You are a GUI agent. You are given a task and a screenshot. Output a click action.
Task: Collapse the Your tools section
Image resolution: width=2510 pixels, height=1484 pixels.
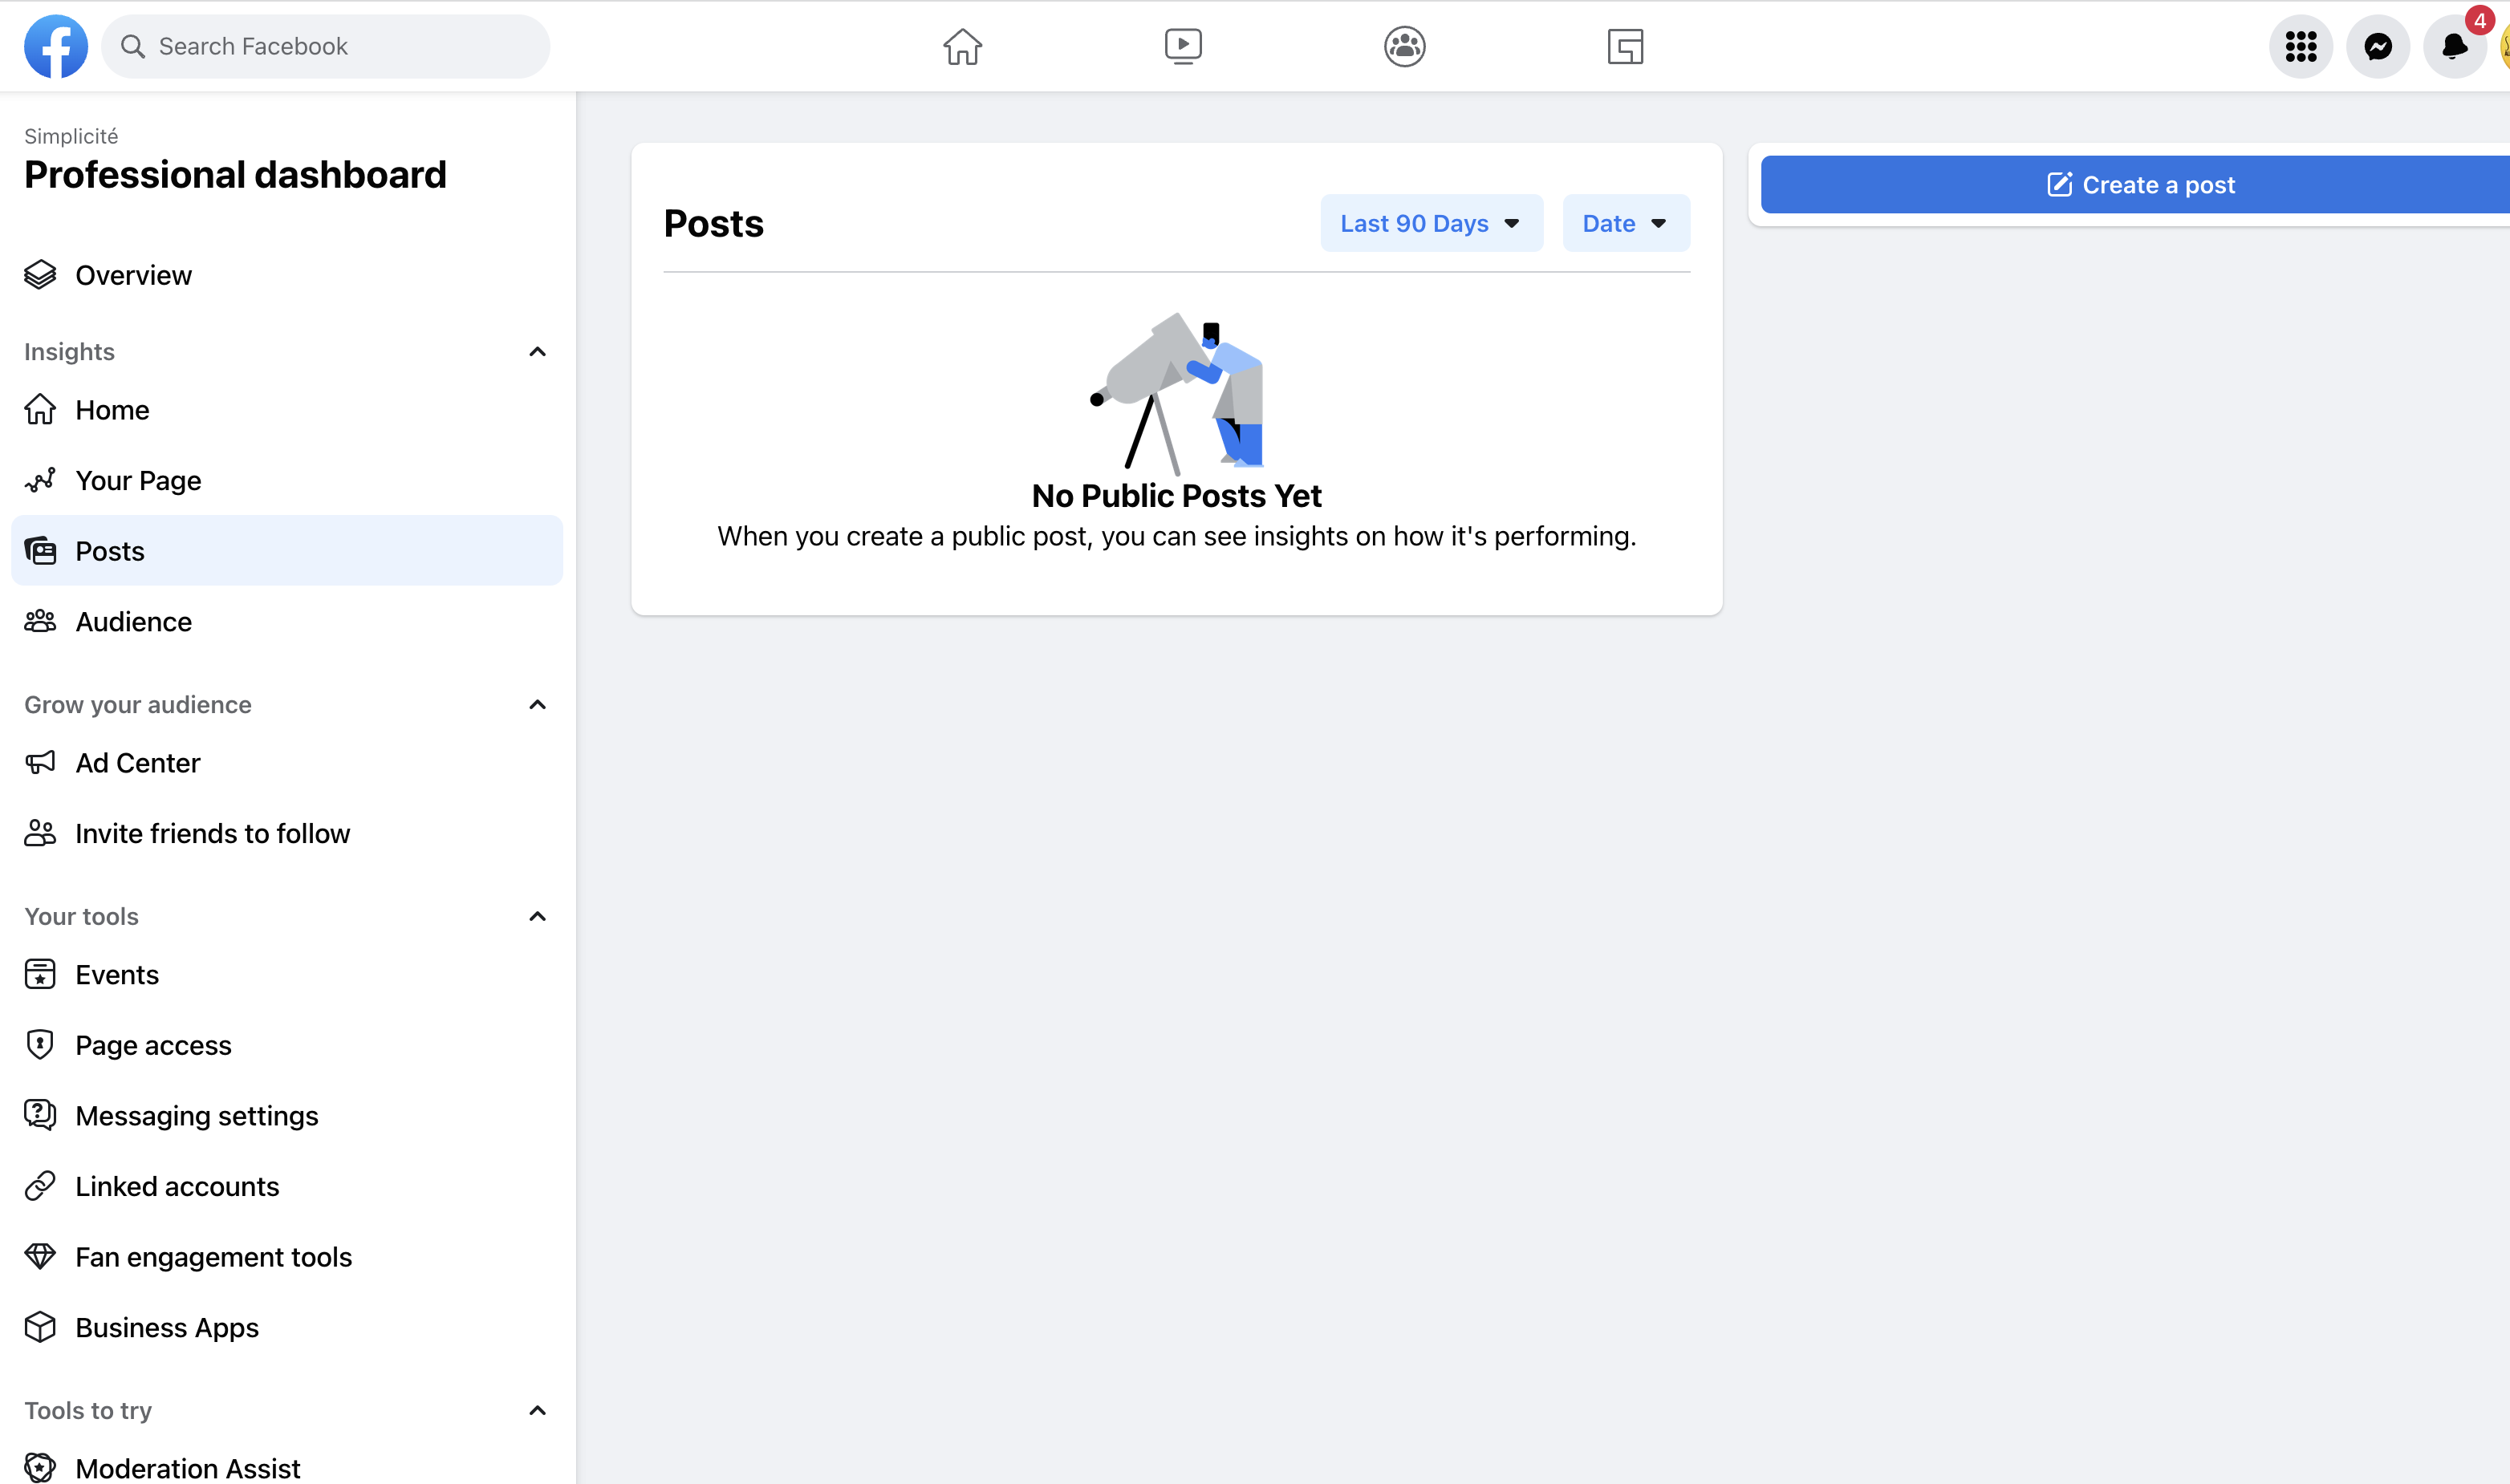coord(537,917)
